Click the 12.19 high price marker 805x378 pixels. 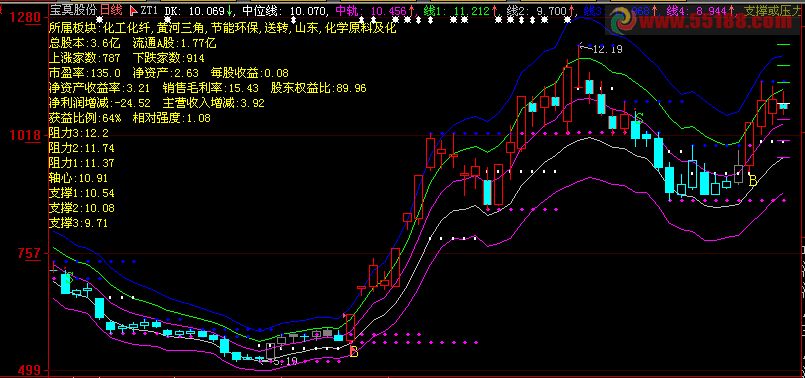pyautogui.click(x=607, y=49)
